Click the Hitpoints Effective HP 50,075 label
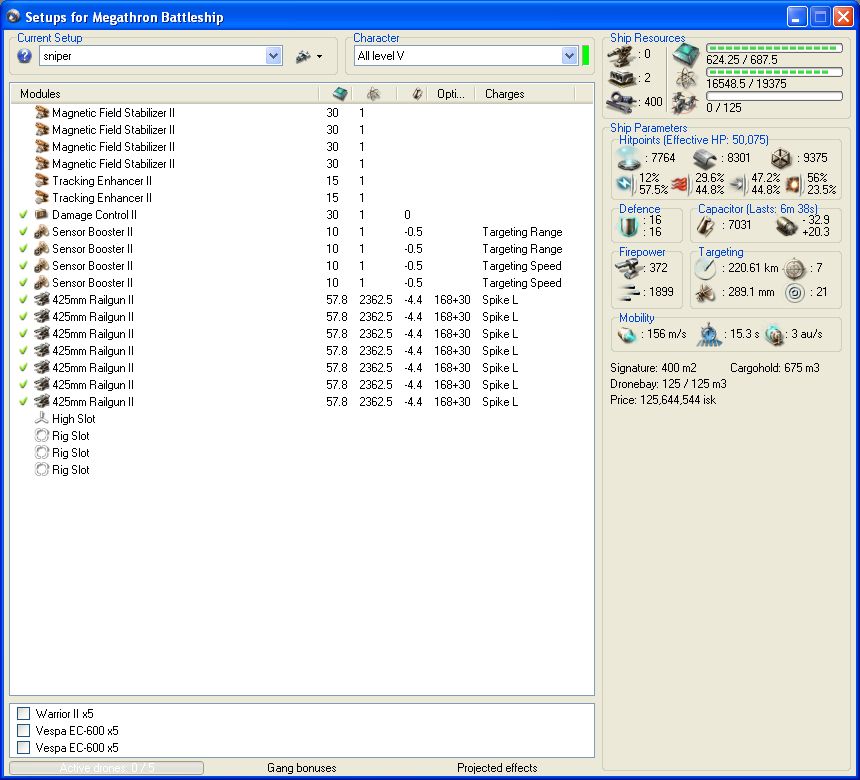This screenshot has width=860, height=780. [x=694, y=140]
